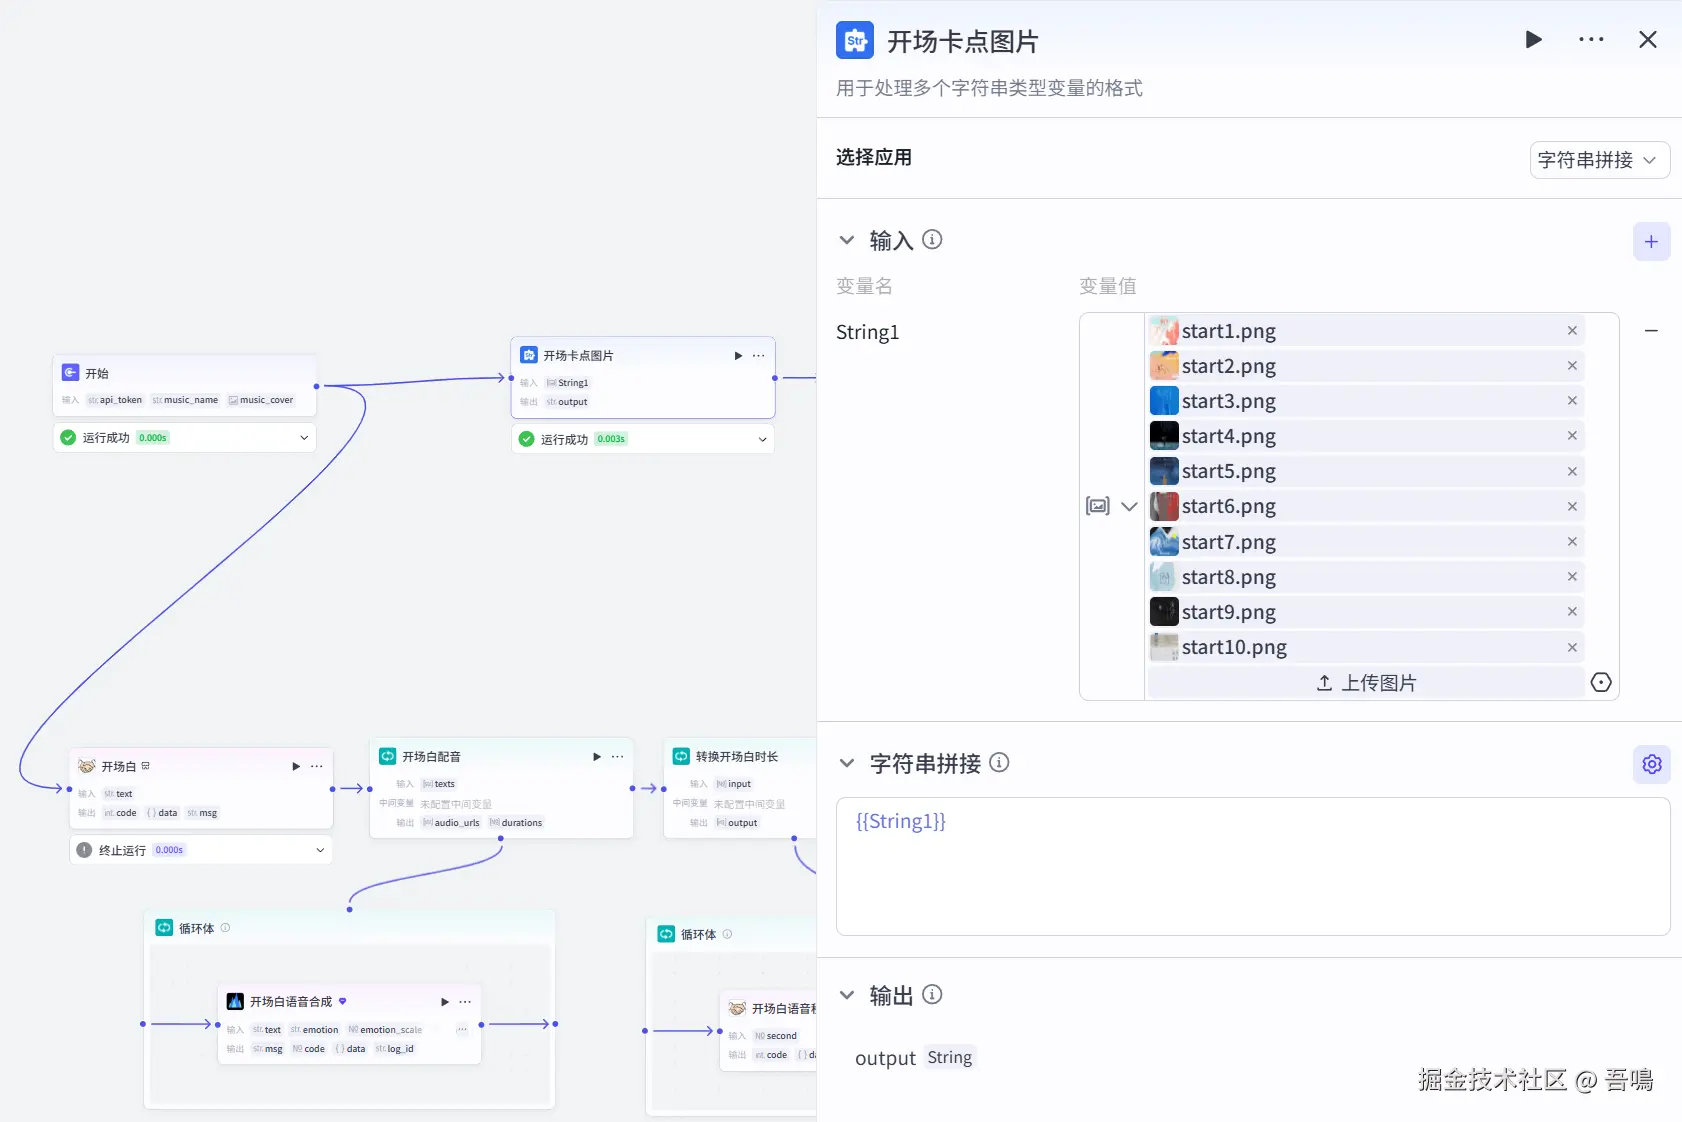The height and width of the screenshot is (1122, 1682).
Task: Open the 字符串拼接 application dropdown
Action: (x=1599, y=160)
